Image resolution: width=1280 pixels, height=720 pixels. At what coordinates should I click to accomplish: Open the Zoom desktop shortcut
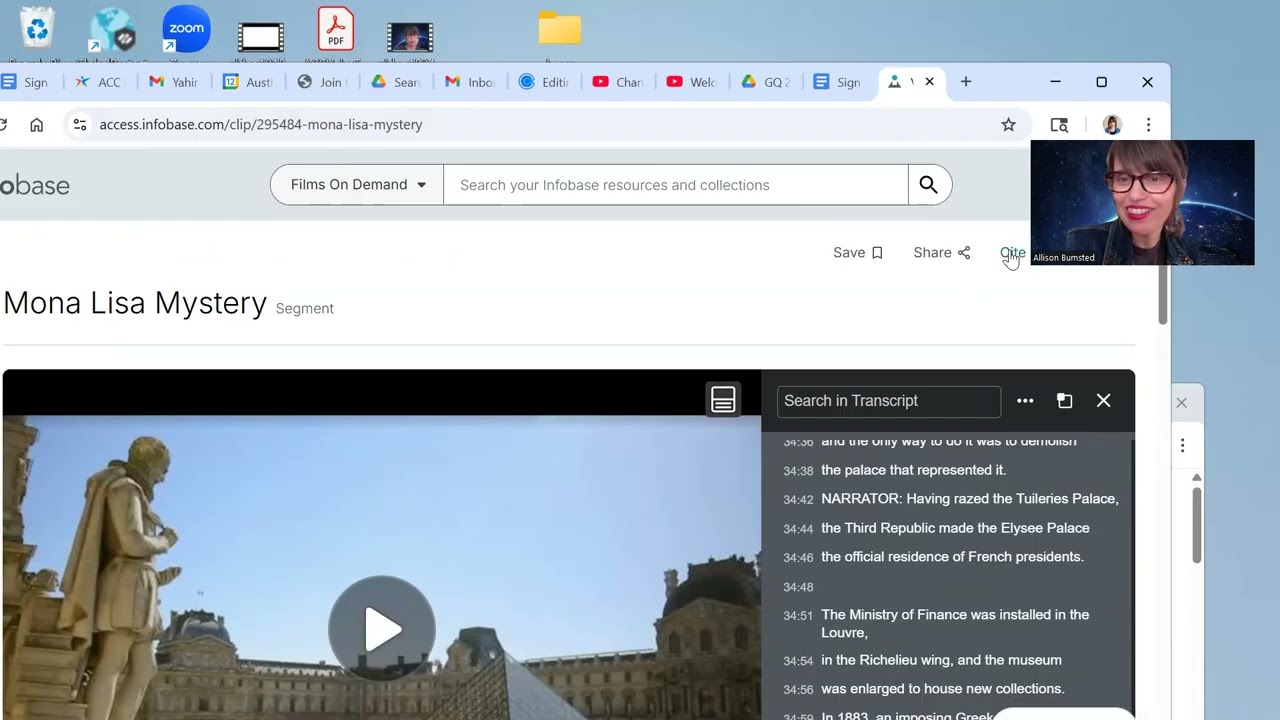(x=186, y=29)
